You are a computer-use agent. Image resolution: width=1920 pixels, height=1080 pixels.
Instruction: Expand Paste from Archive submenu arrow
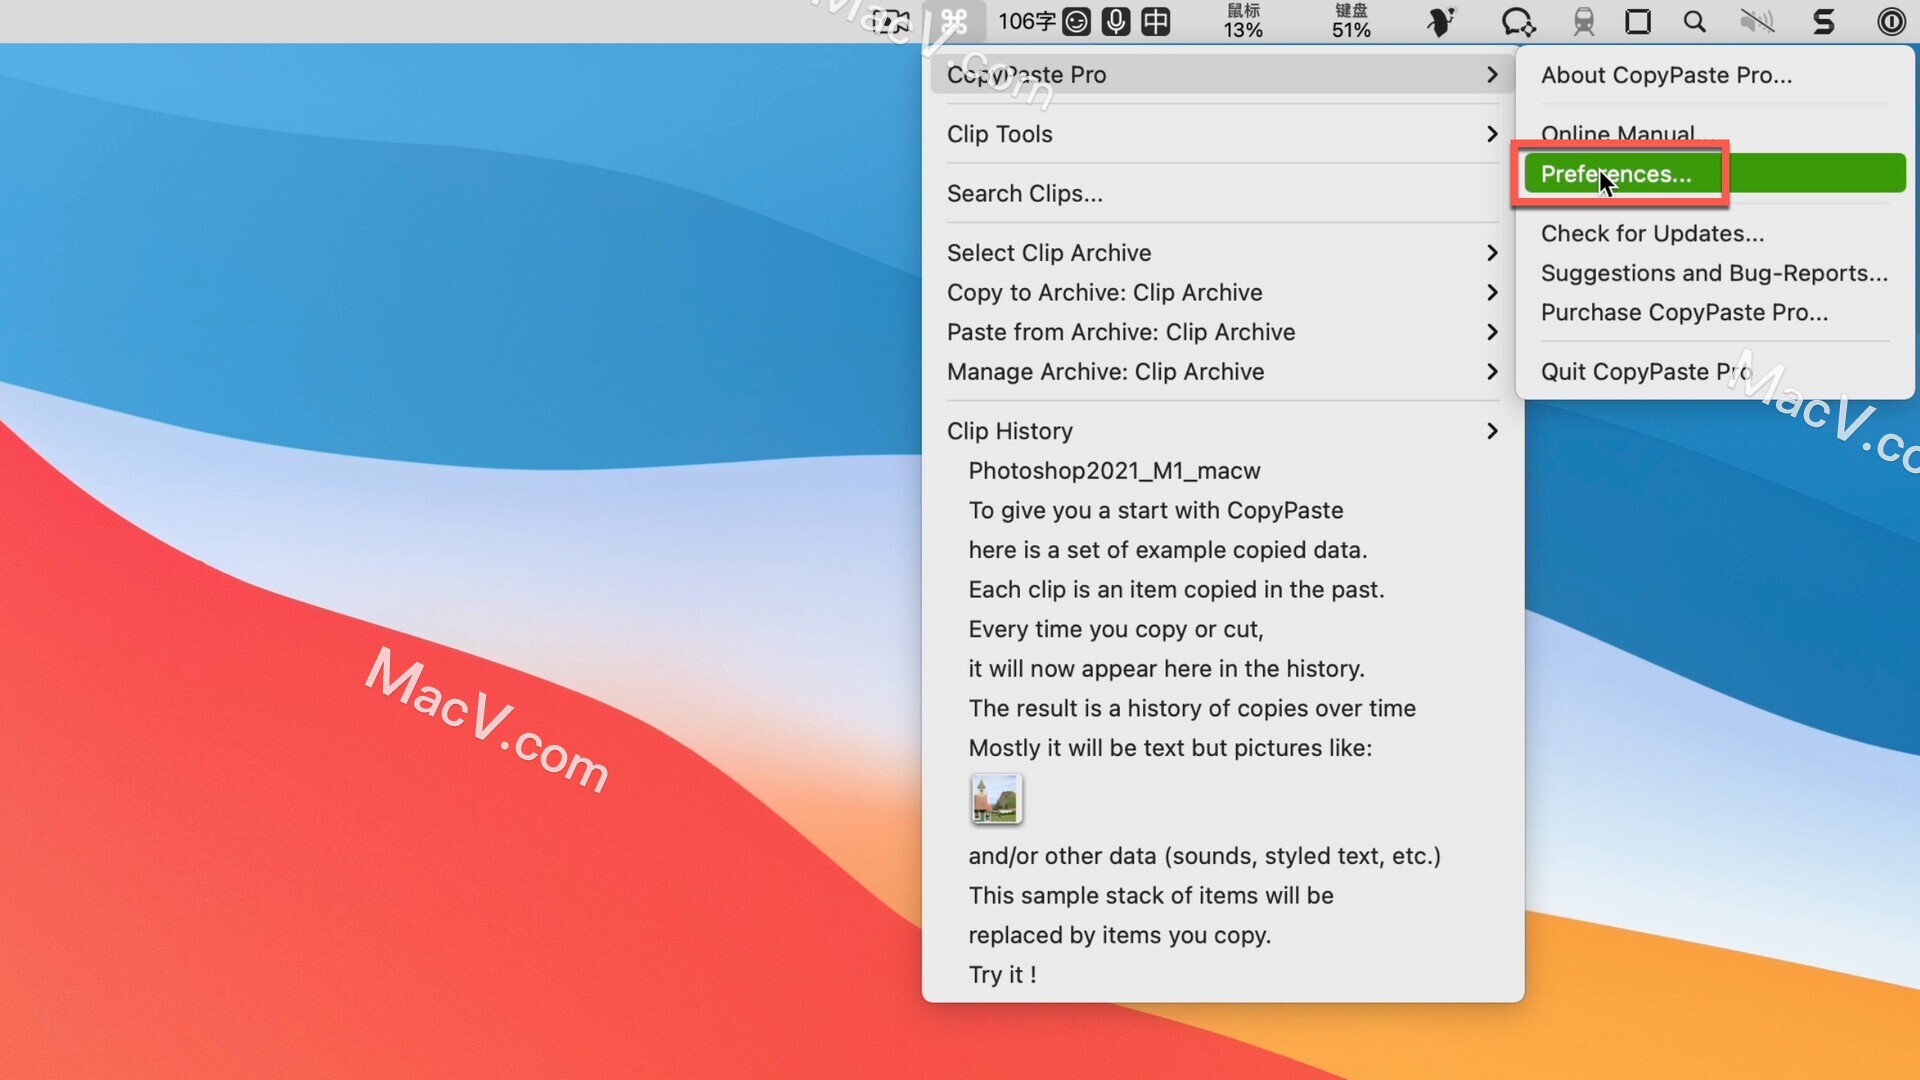click(x=1492, y=332)
